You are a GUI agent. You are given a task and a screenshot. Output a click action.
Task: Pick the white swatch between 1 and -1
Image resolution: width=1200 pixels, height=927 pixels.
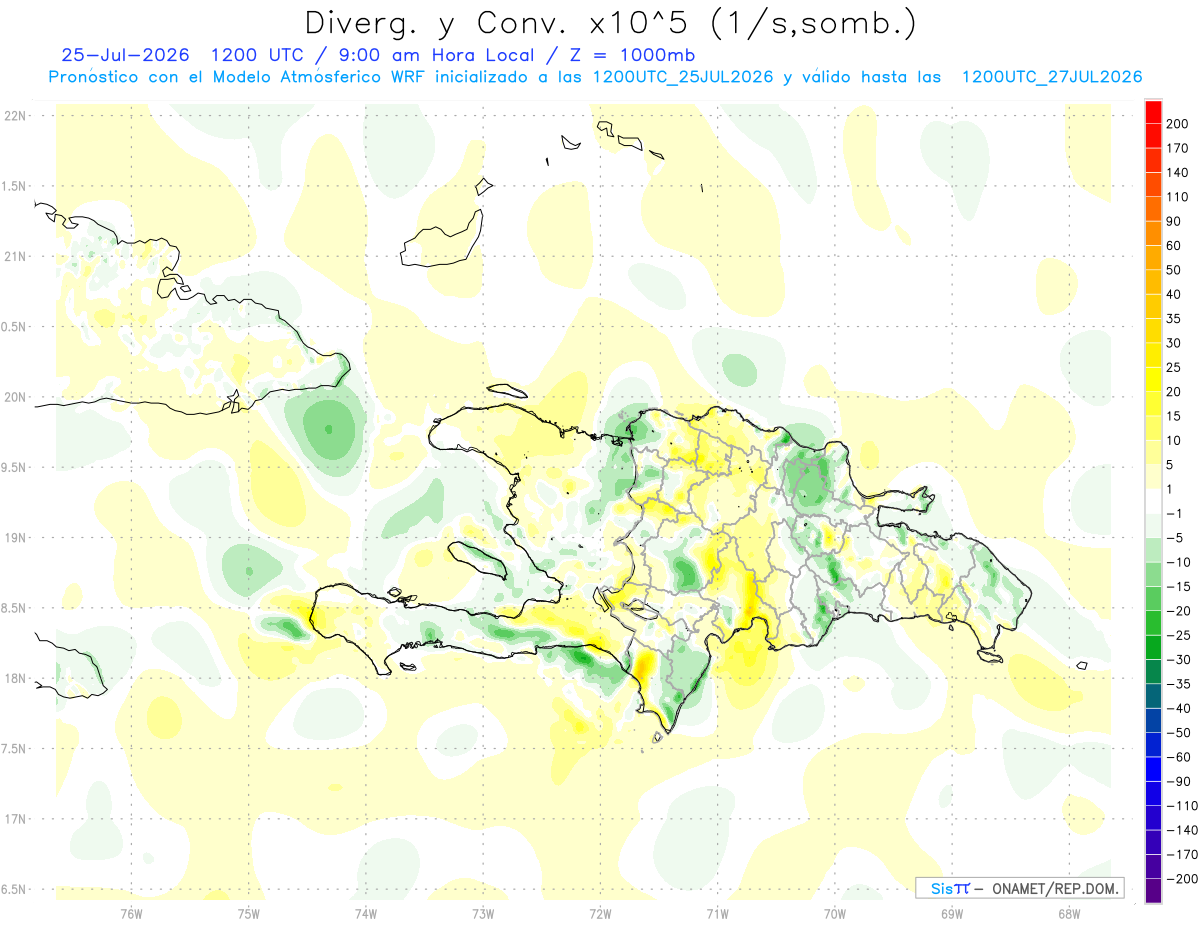(1153, 501)
